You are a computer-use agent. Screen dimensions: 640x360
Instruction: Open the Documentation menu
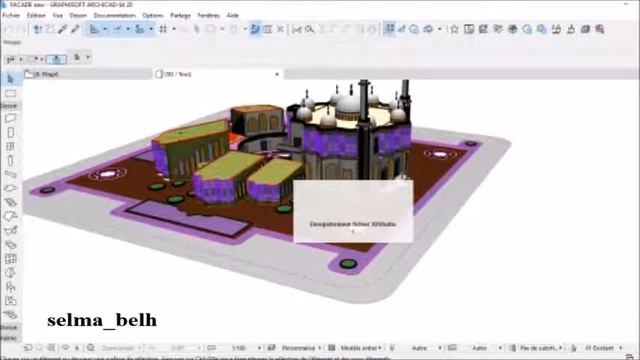115,16
